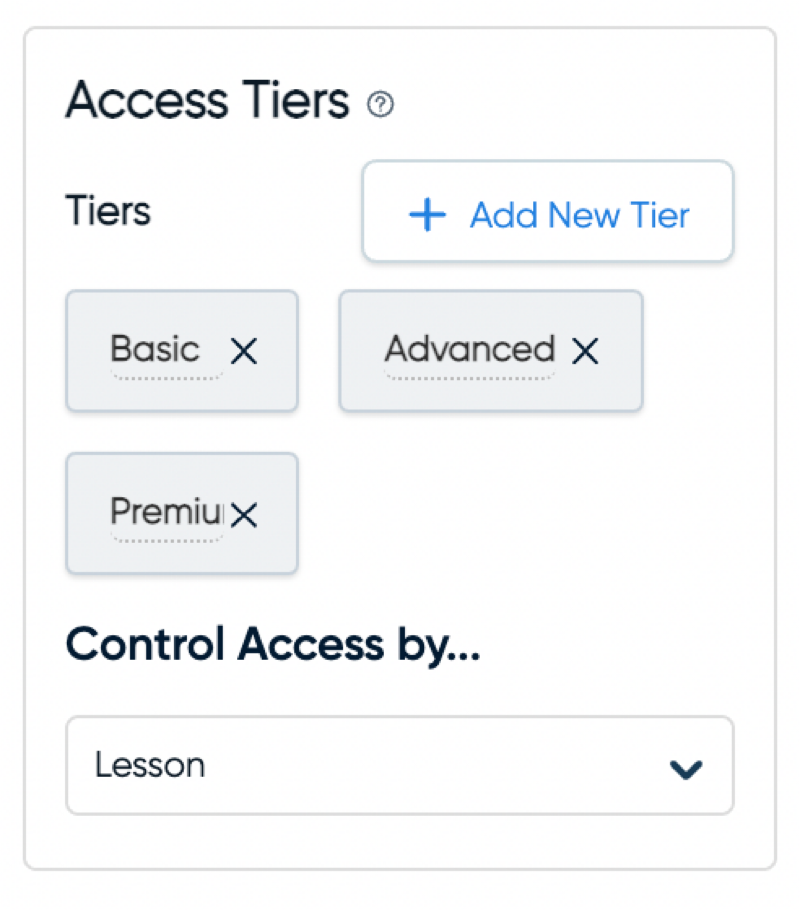Remove the Basic tier with its X
800x910 pixels.
pyautogui.click(x=244, y=351)
